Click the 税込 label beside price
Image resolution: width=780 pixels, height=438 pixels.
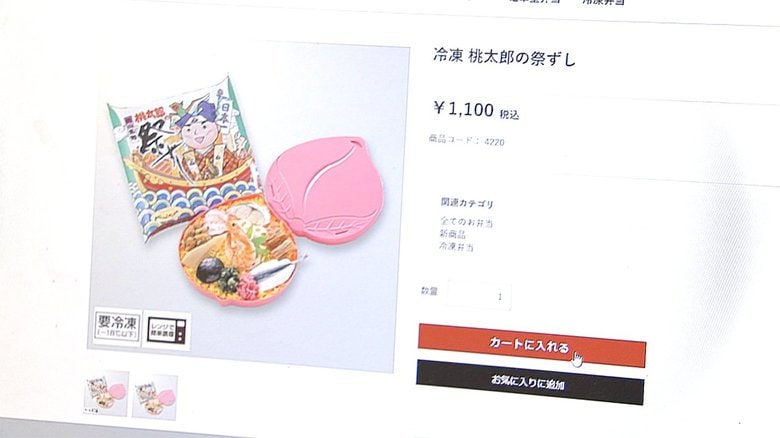click(x=509, y=114)
